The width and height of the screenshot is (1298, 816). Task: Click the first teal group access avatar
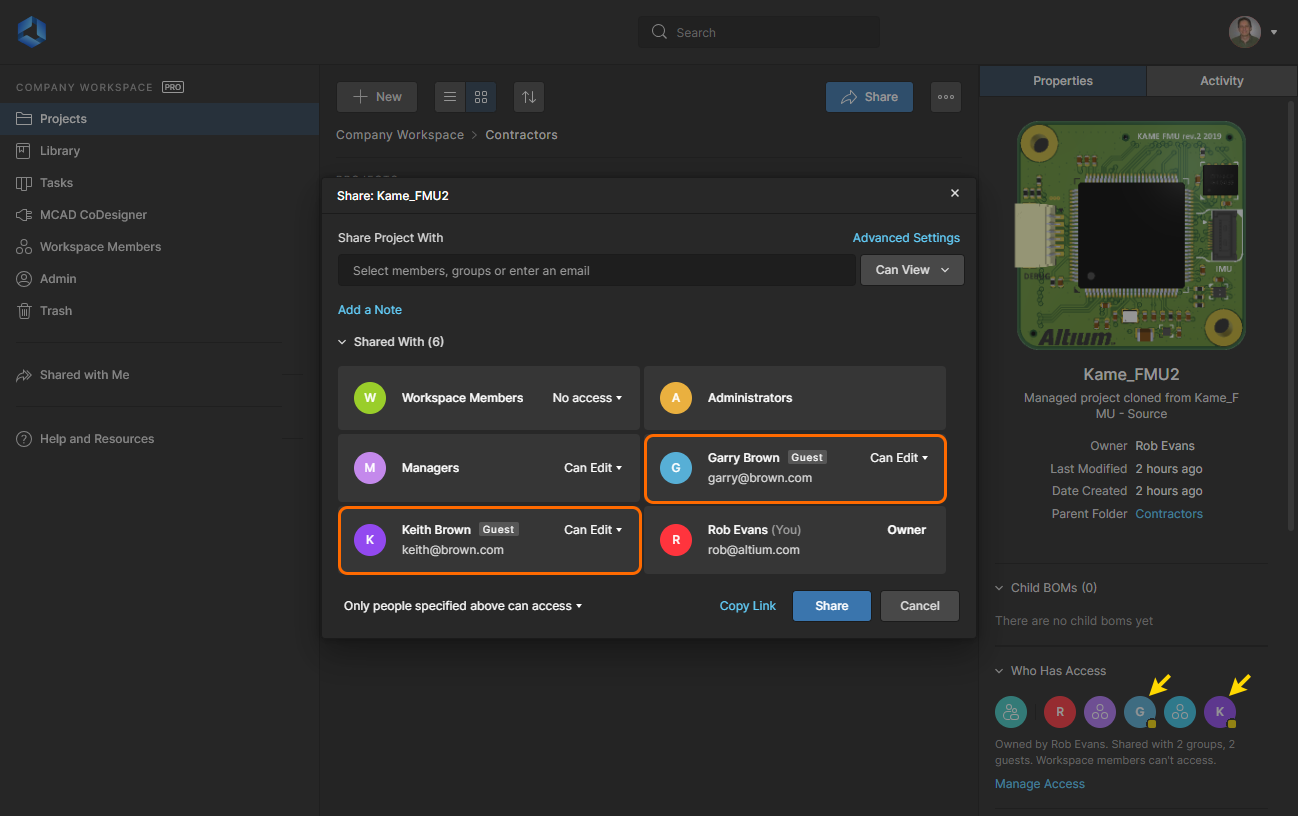pyautogui.click(x=1011, y=712)
